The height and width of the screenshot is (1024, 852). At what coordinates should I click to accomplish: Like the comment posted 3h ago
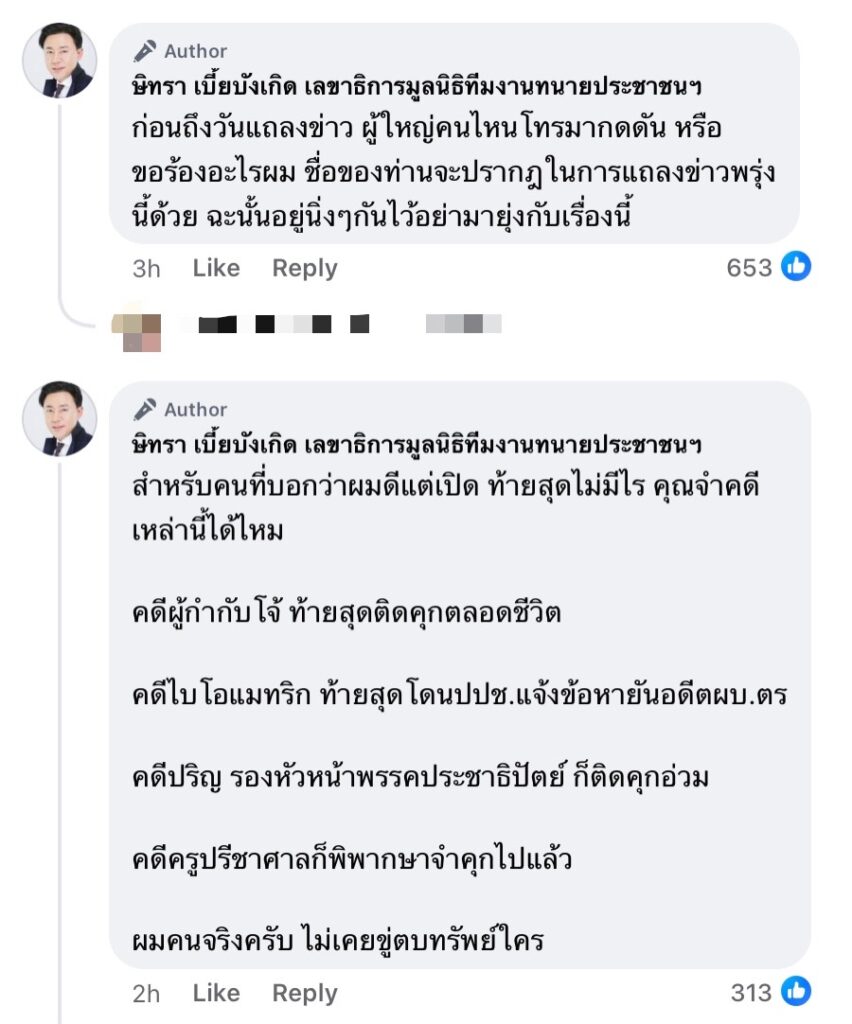click(x=216, y=268)
